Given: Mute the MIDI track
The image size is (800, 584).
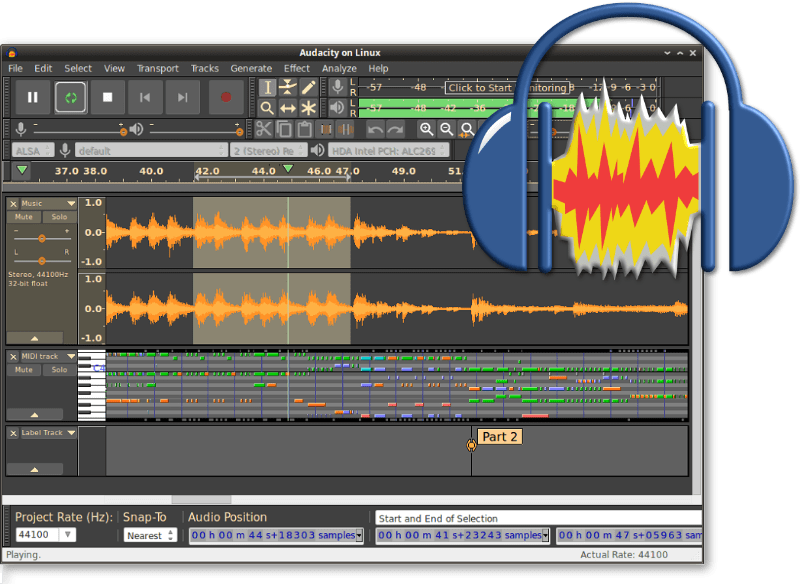Looking at the screenshot, I should click(x=23, y=370).
